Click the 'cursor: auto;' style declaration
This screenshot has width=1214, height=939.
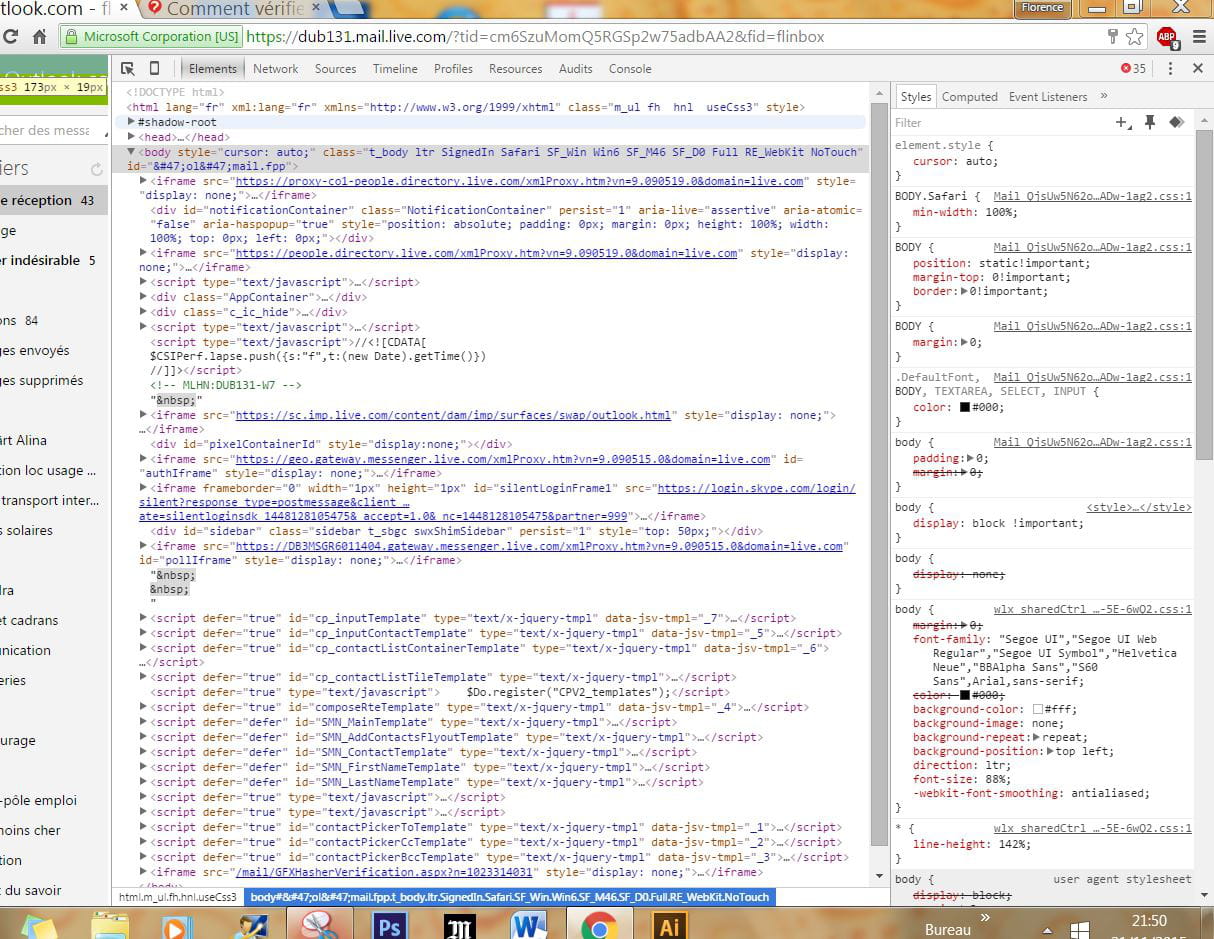tap(955, 161)
